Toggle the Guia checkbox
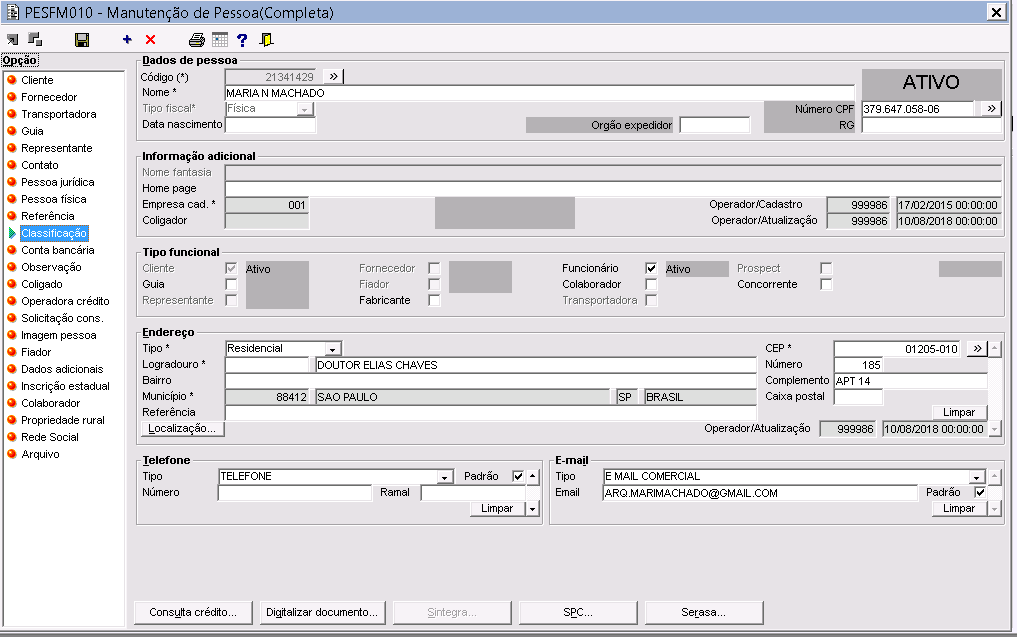Screen dimensions: 1017x637 (231, 284)
